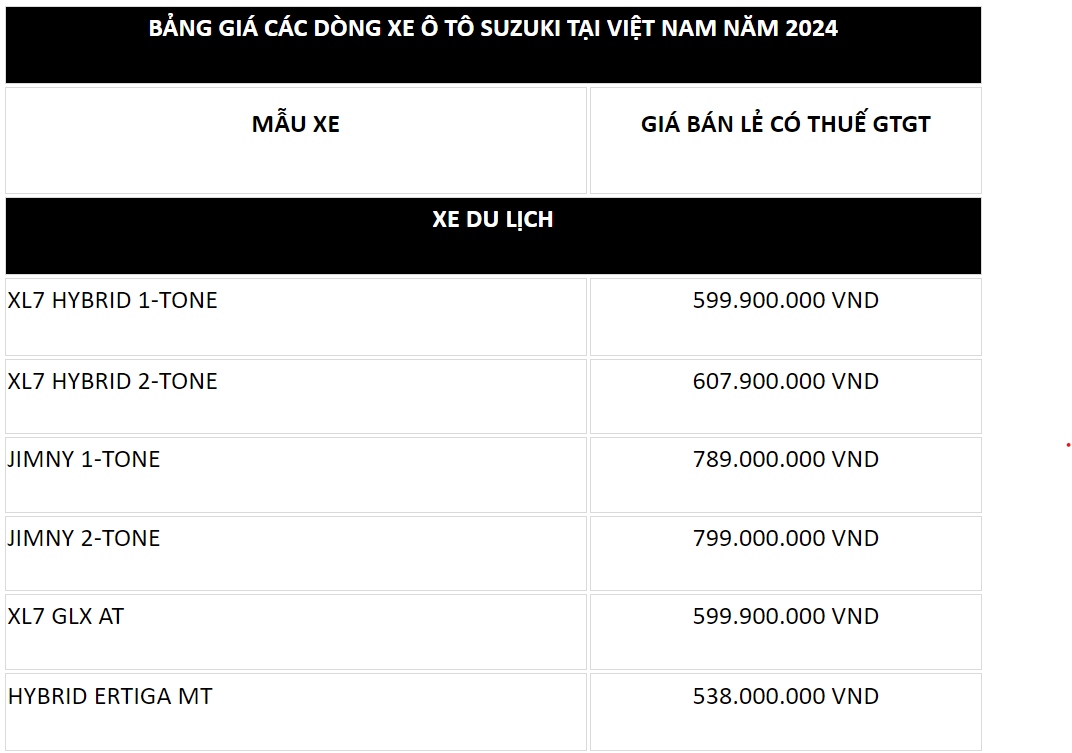Click the XL7 GLX AT price cell

(786, 632)
